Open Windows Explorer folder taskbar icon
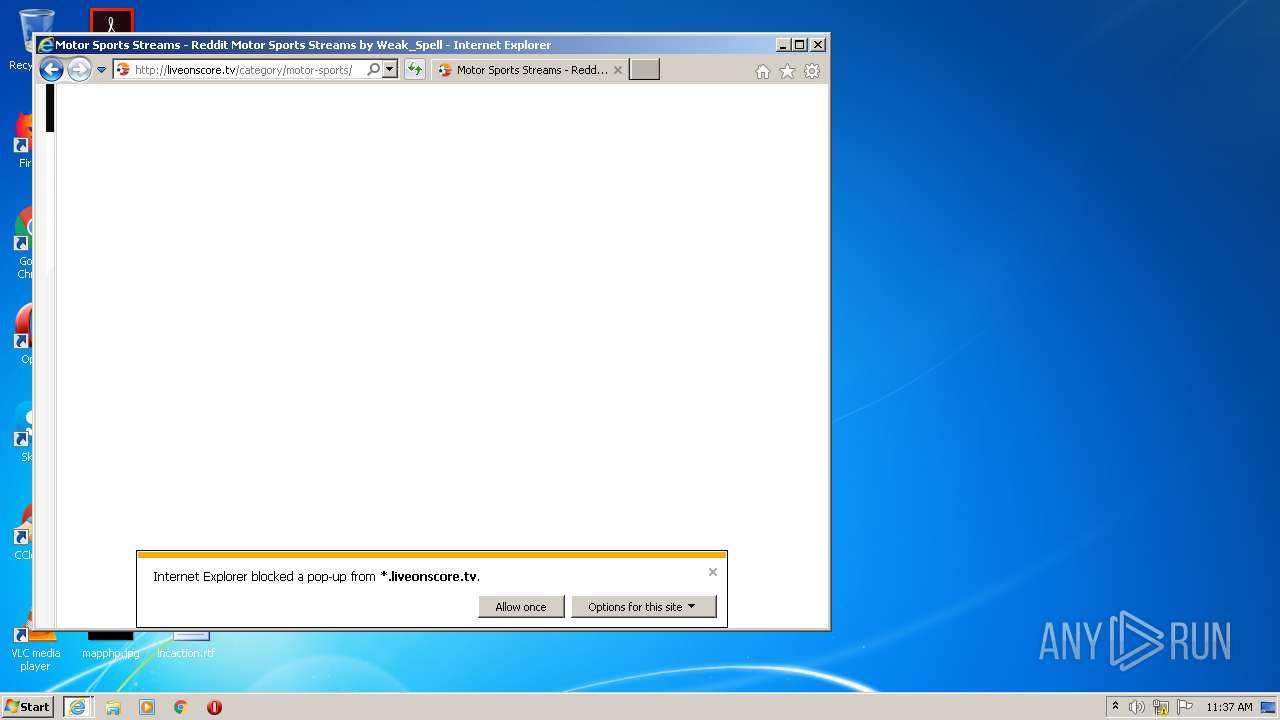The image size is (1280, 720). pyautogui.click(x=113, y=707)
